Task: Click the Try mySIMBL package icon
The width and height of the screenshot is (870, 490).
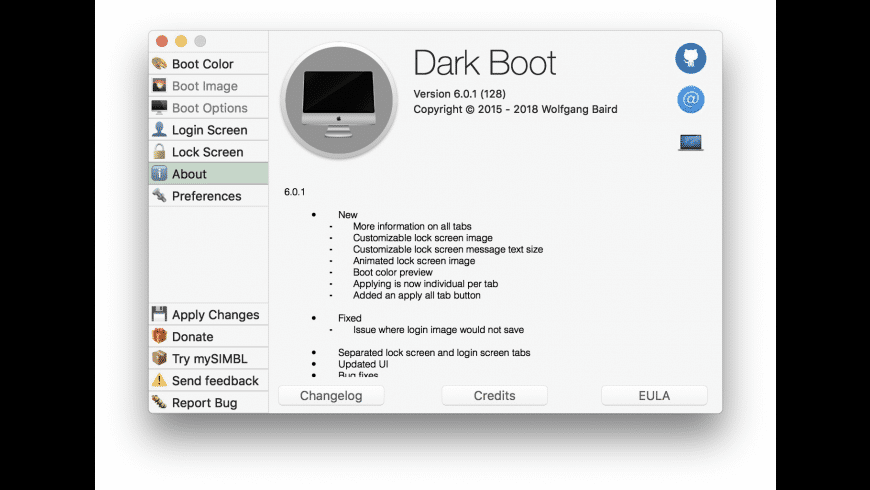Action: click(x=159, y=358)
